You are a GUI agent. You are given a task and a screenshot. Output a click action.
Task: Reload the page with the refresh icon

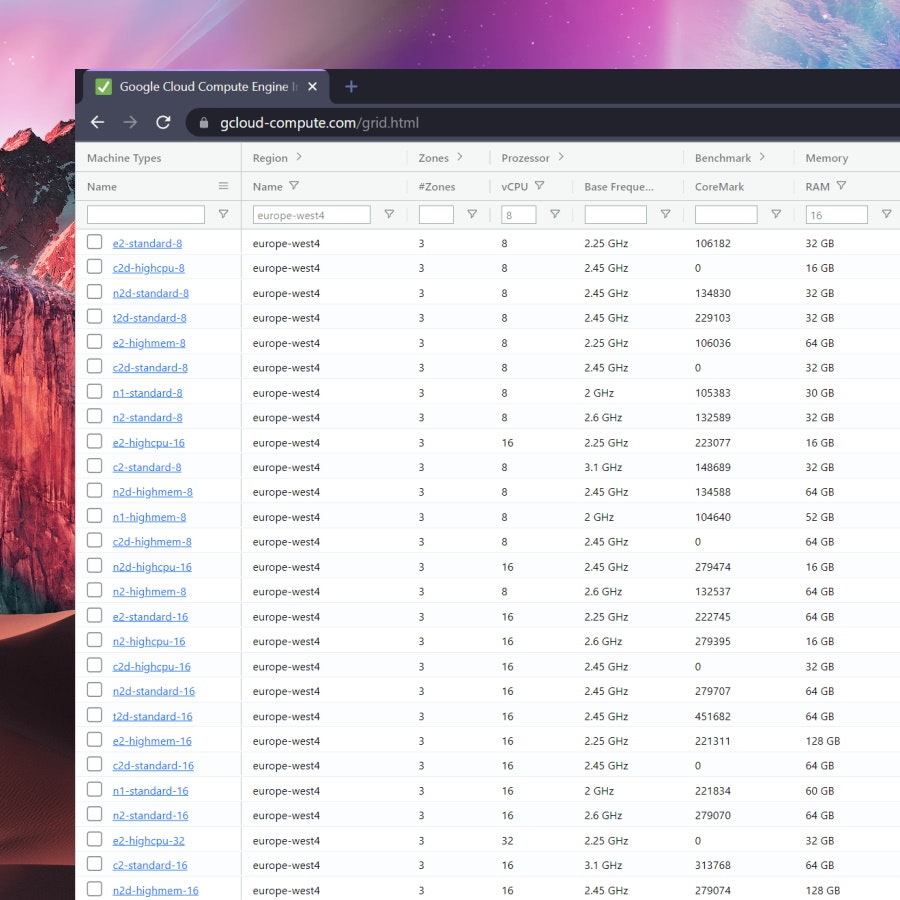tap(164, 122)
